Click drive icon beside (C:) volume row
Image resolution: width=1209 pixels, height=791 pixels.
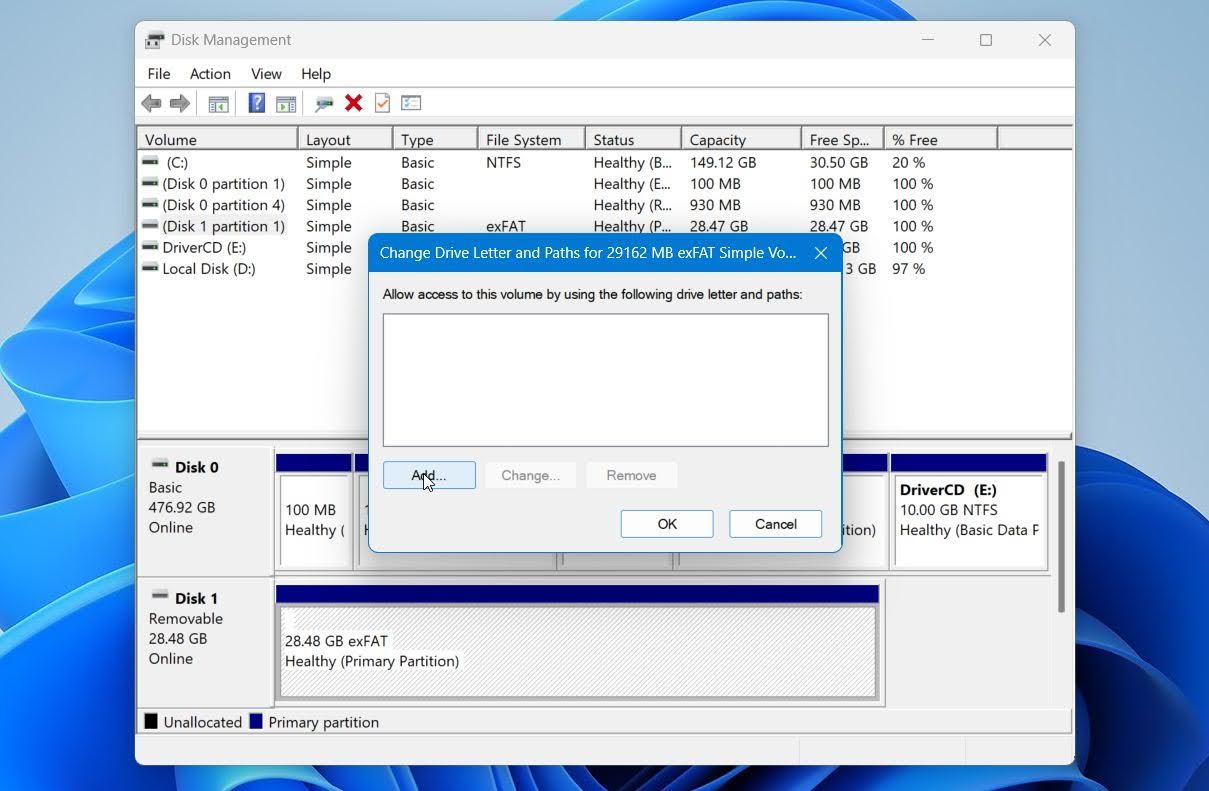[150, 162]
